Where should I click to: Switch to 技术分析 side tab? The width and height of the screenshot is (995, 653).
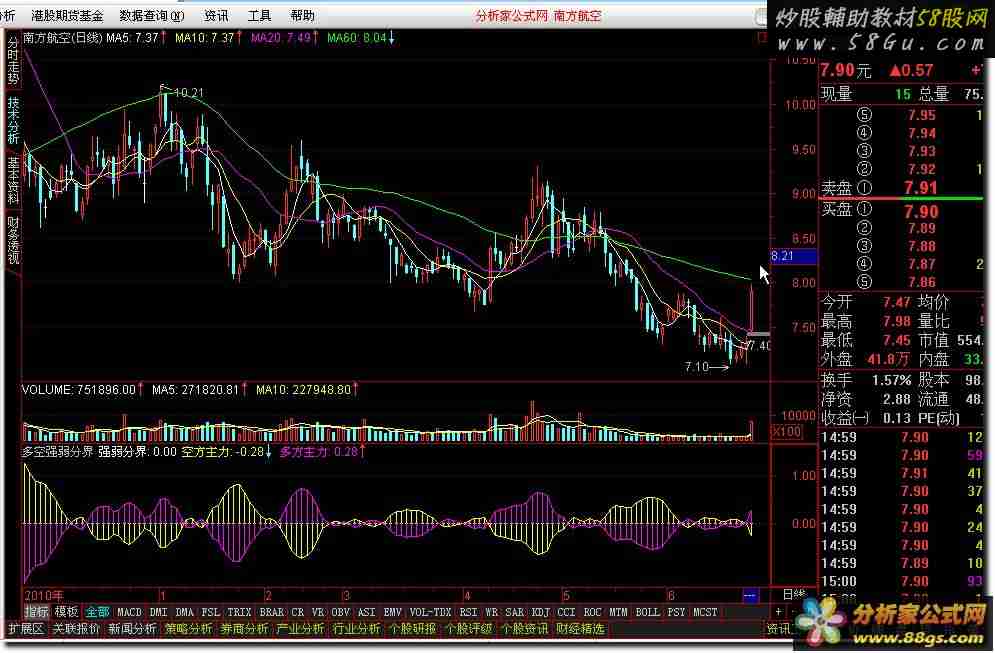tap(13, 121)
